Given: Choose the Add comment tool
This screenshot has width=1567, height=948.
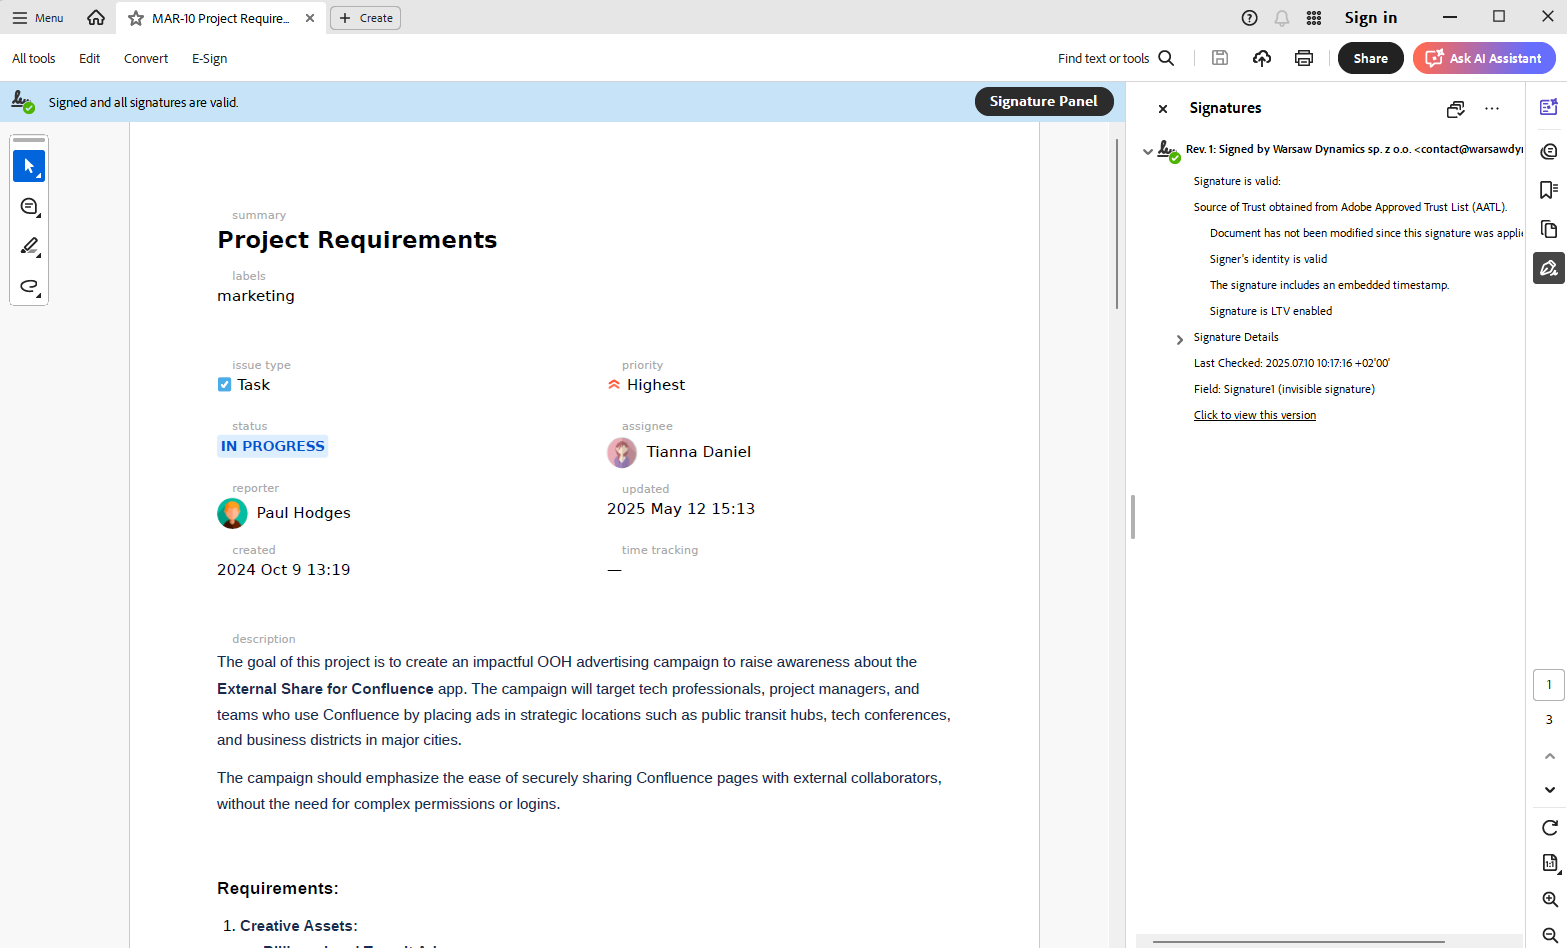Looking at the screenshot, I should tap(29, 207).
